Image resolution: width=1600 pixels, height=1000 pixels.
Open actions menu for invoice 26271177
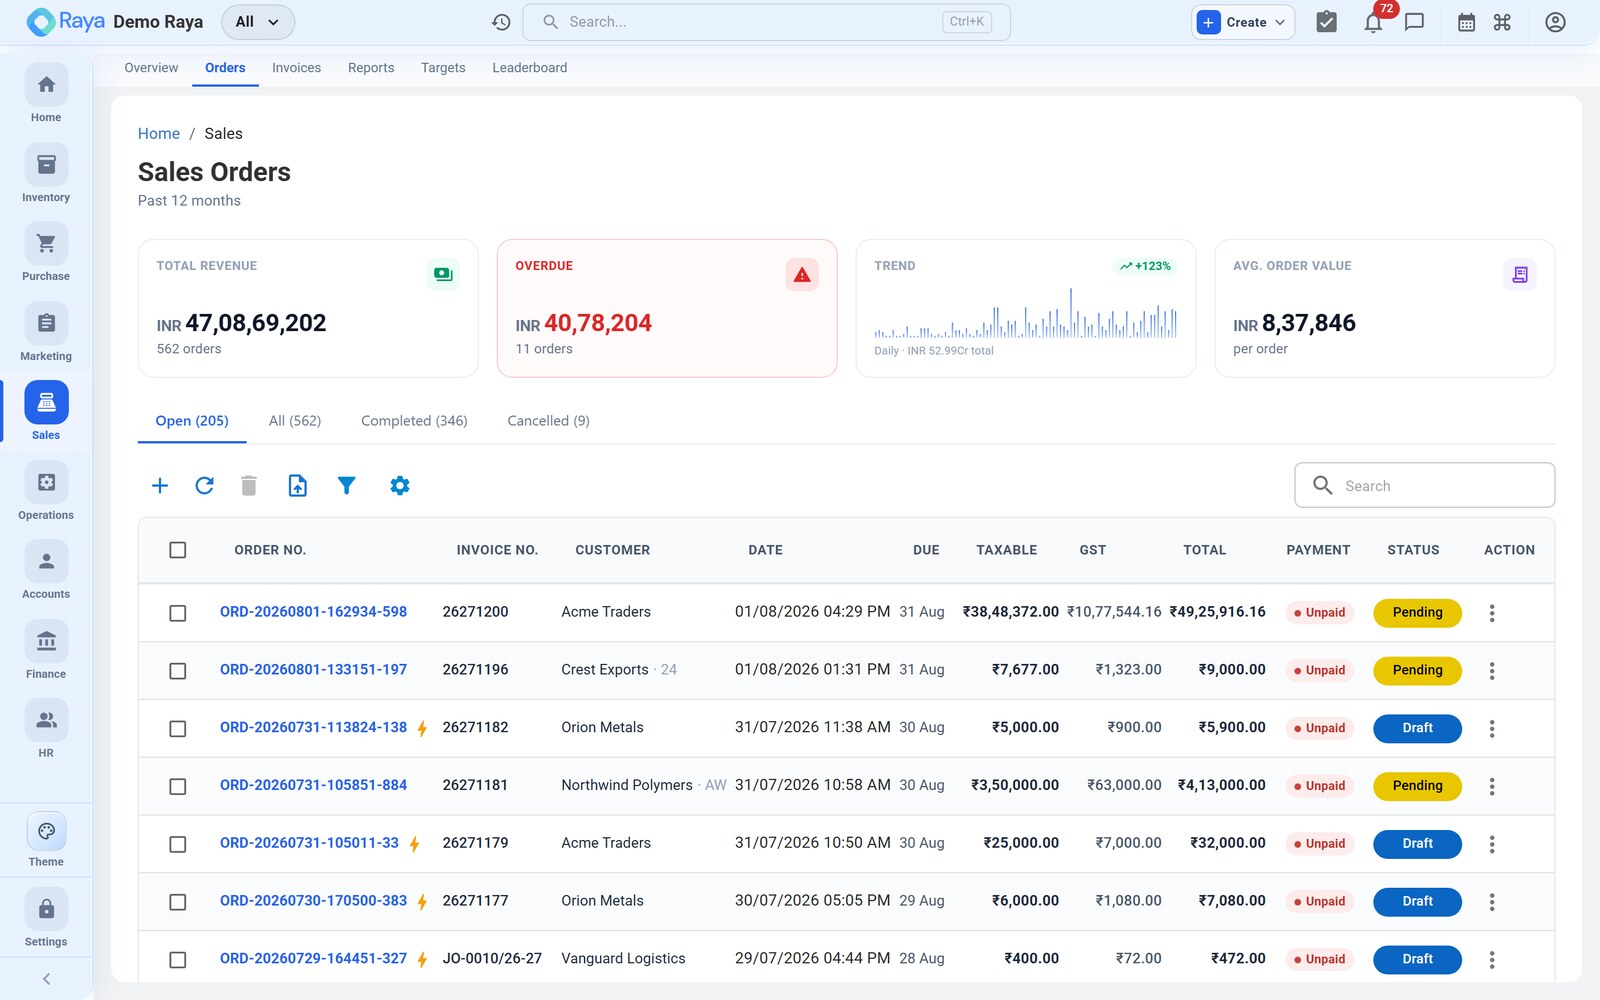pos(1491,902)
